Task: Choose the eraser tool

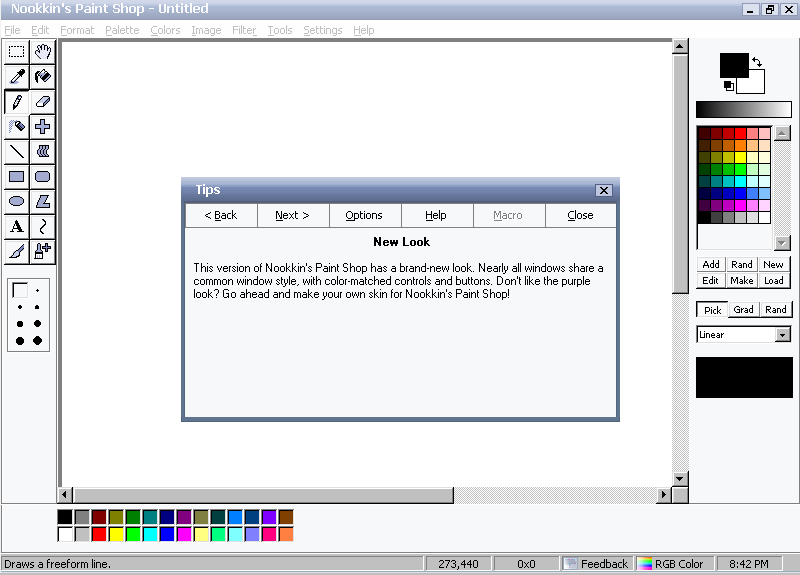Action: coord(43,102)
